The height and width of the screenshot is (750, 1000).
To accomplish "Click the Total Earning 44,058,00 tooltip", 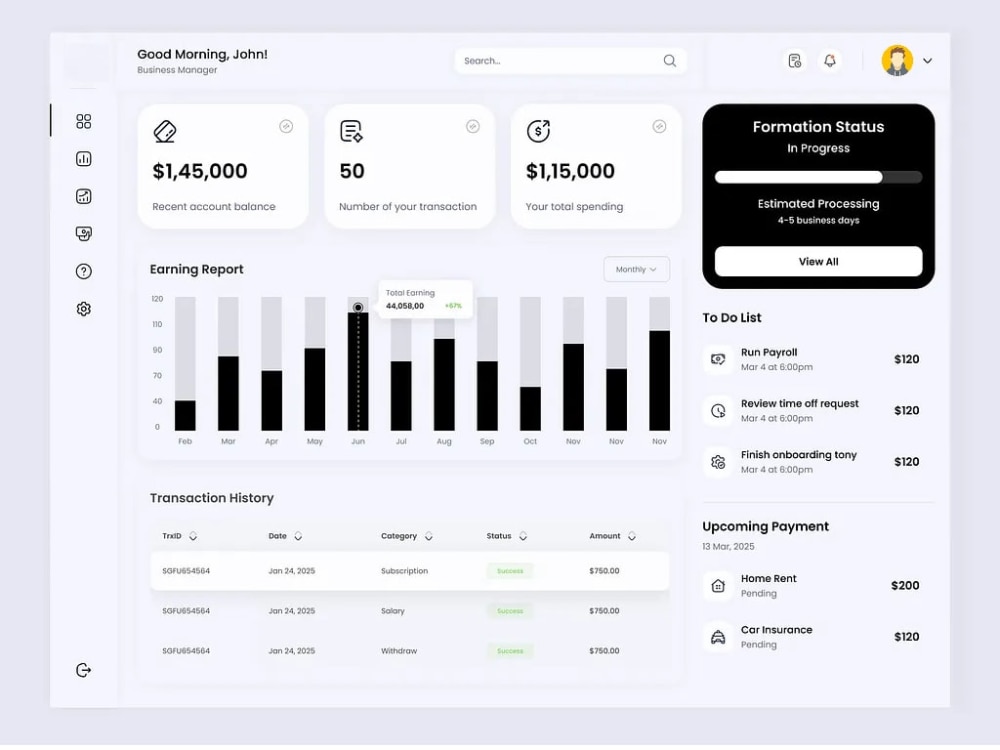I will tap(425, 299).
